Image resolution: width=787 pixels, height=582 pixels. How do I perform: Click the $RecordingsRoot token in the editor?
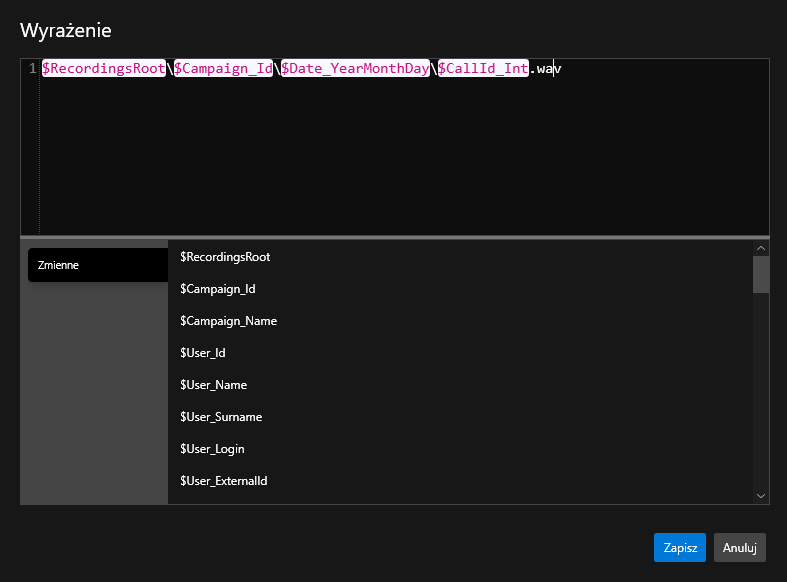[x=104, y=68]
